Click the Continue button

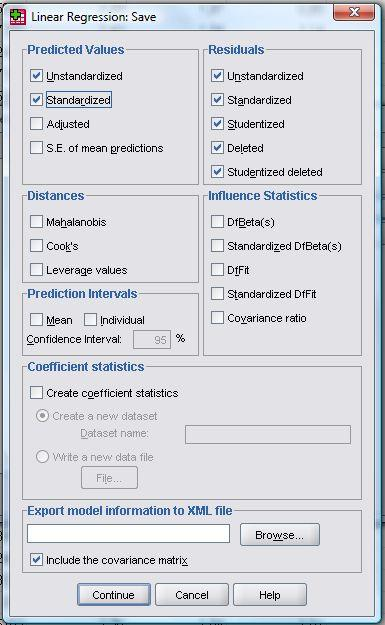pos(114,595)
